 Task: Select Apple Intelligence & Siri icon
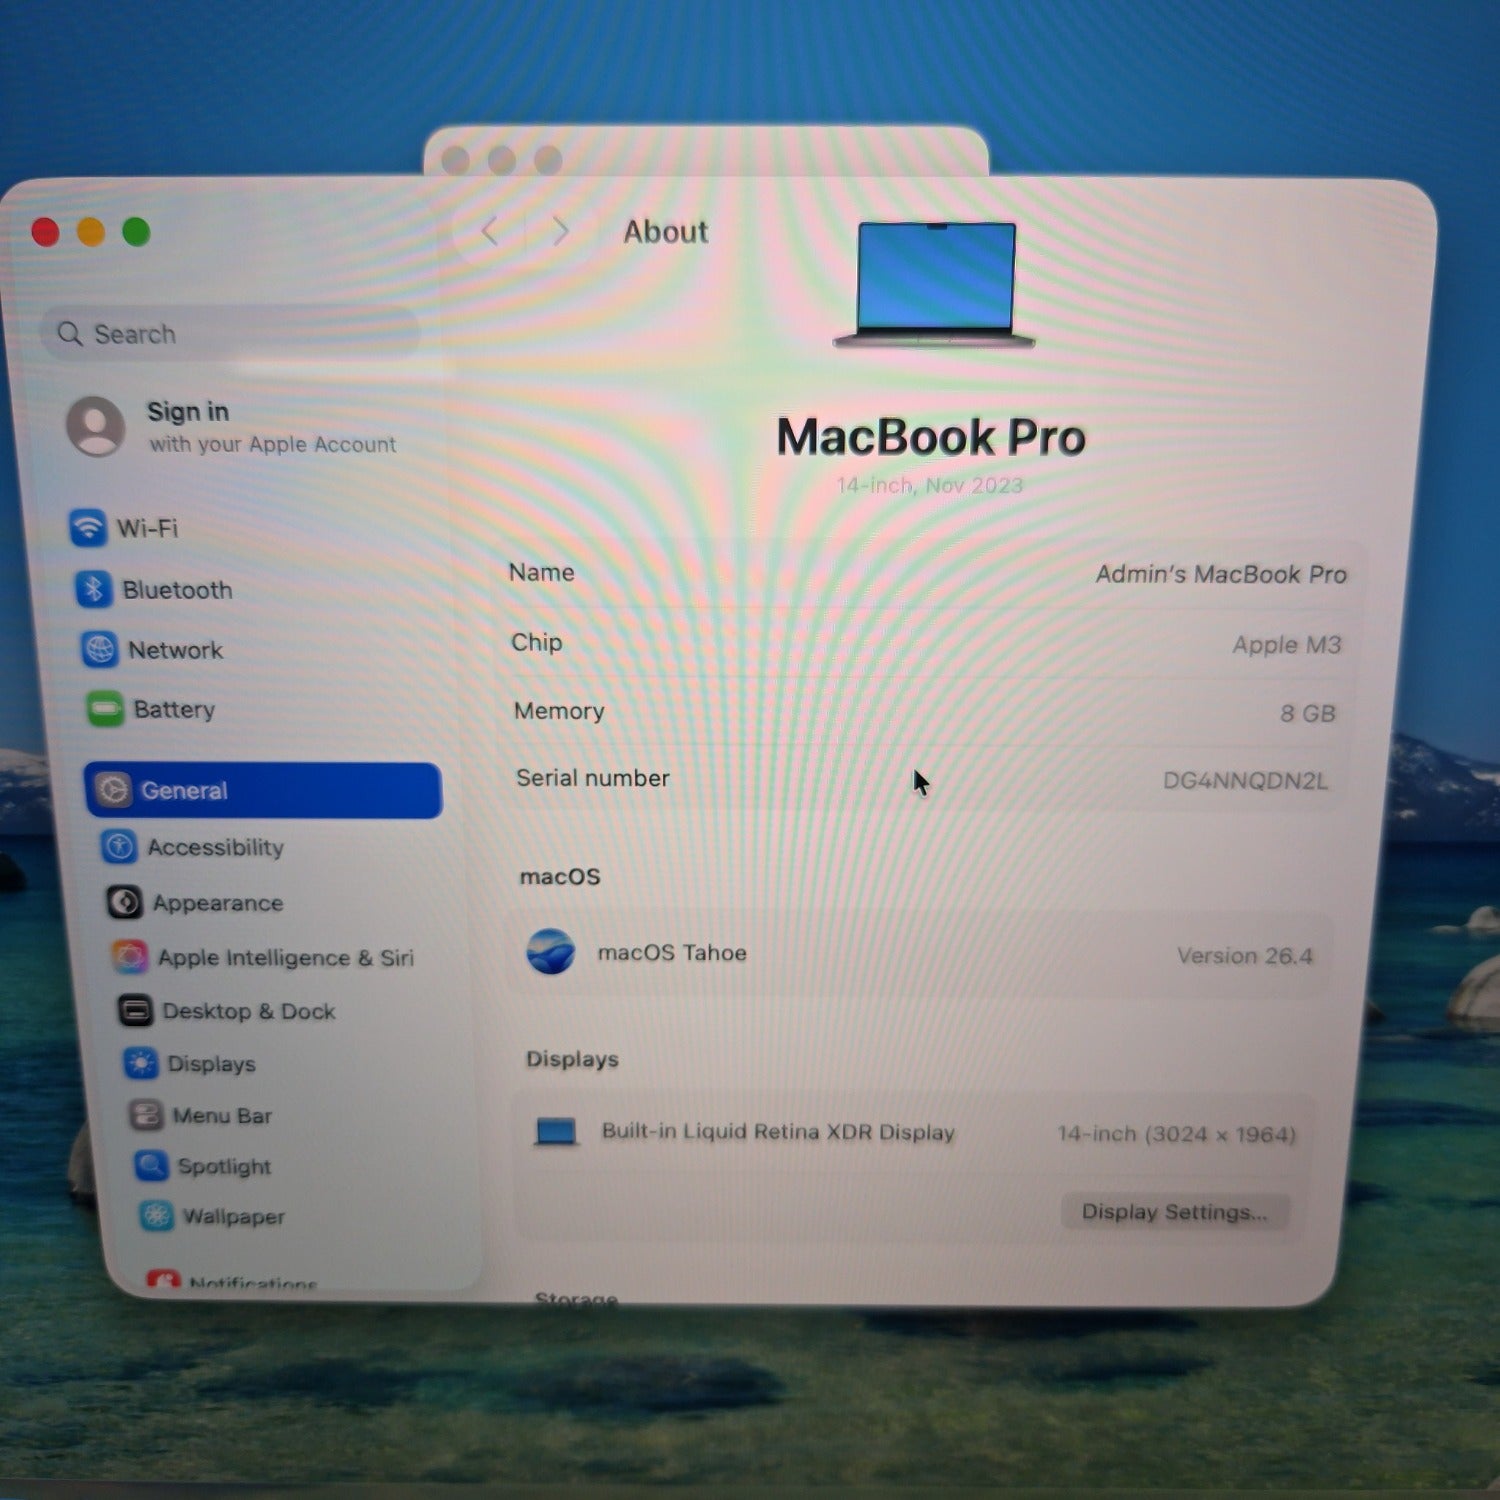130,957
